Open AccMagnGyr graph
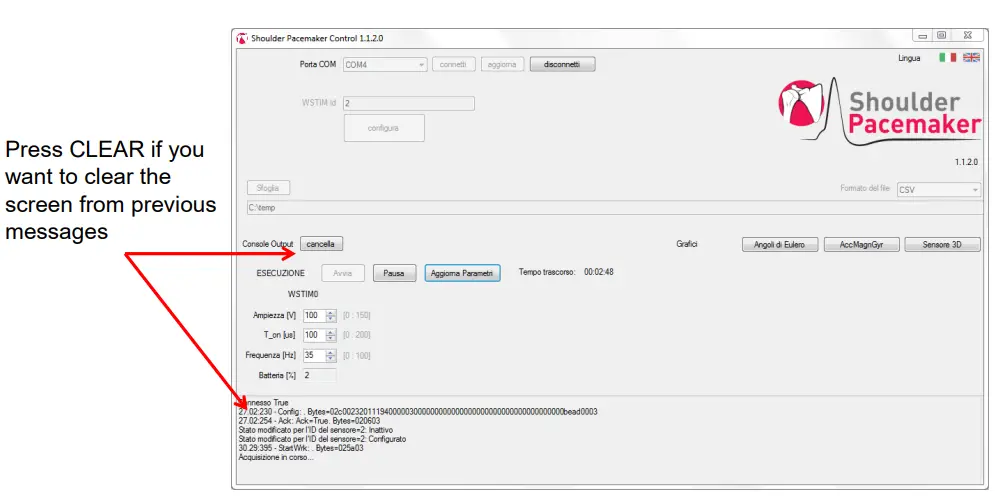1000x500 pixels. (x=862, y=244)
